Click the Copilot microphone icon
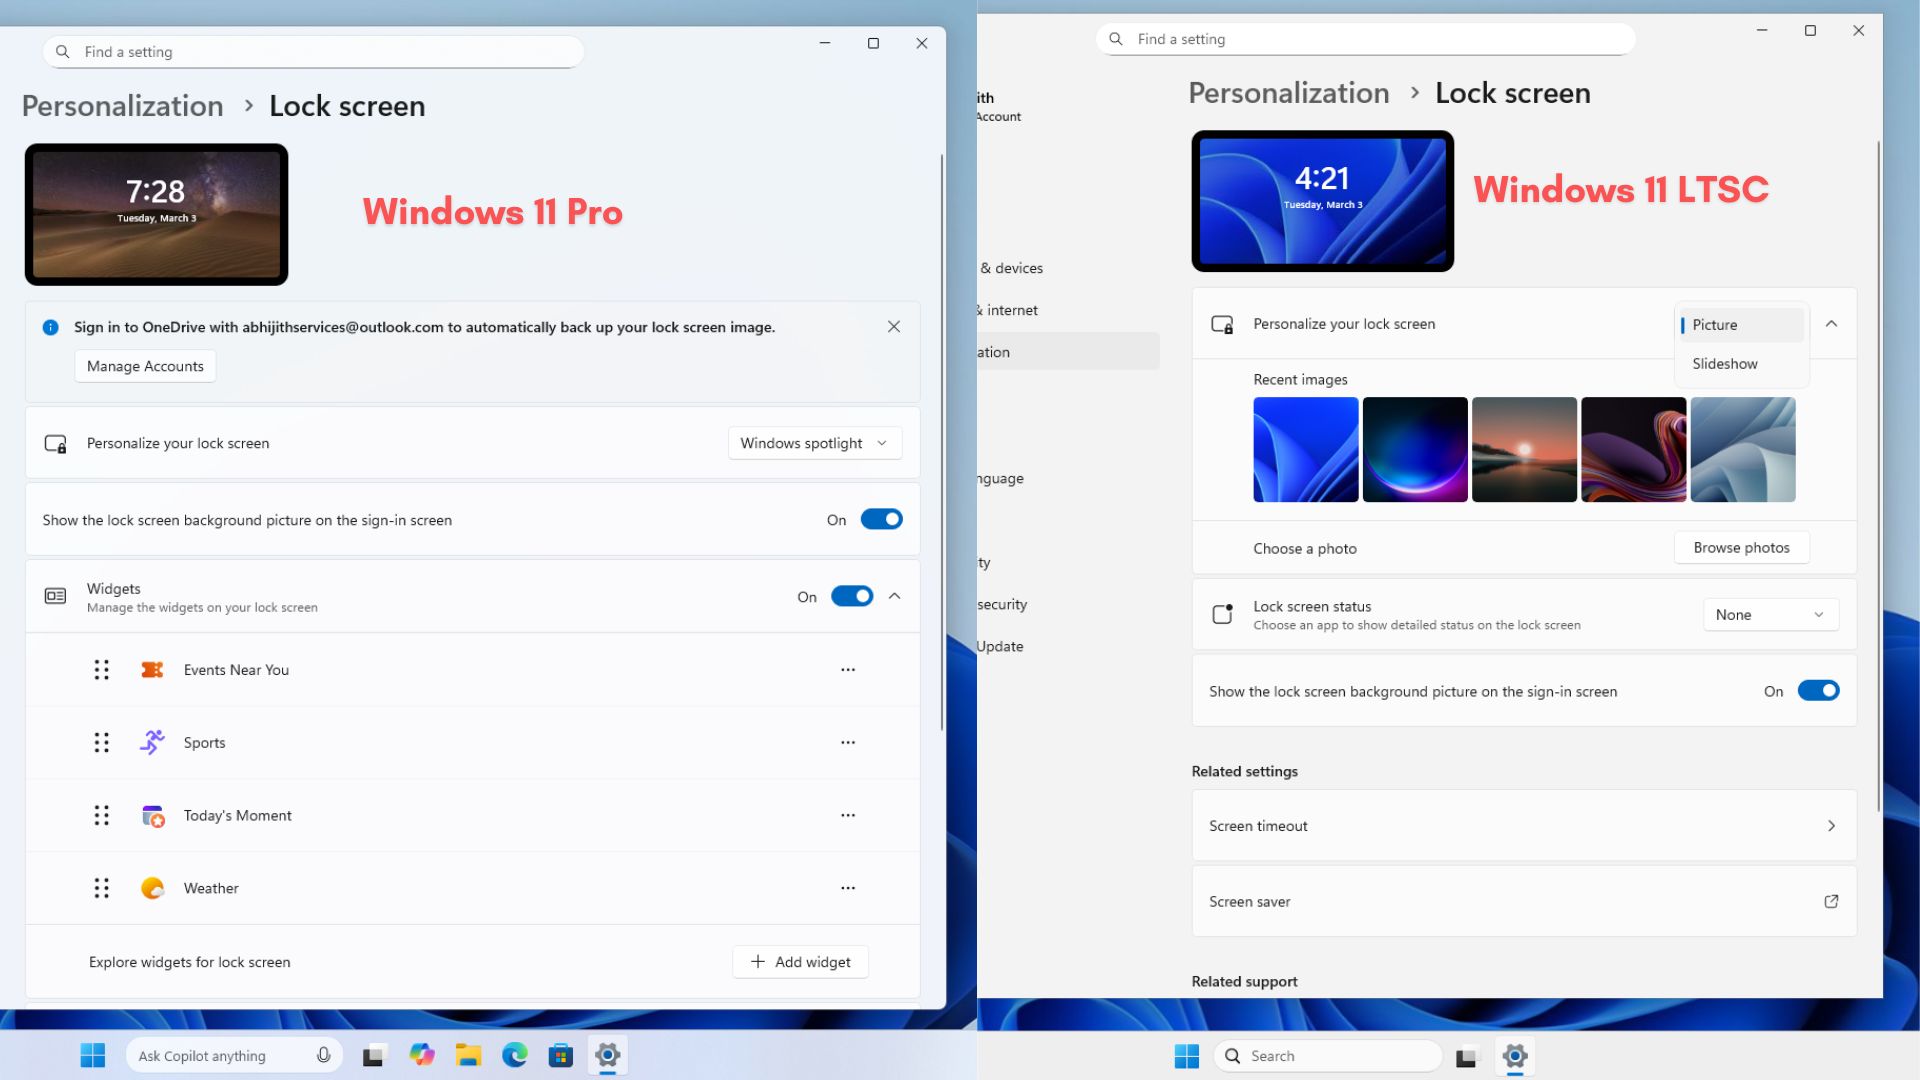This screenshot has width=1920, height=1080. [323, 1055]
